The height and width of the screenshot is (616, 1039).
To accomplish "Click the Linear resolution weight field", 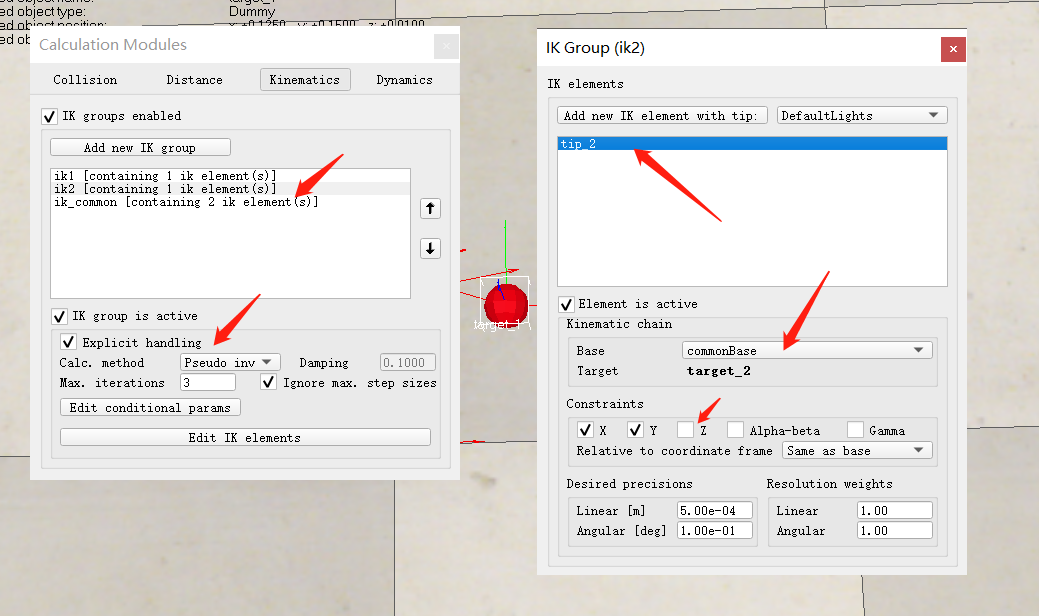I will [895, 510].
